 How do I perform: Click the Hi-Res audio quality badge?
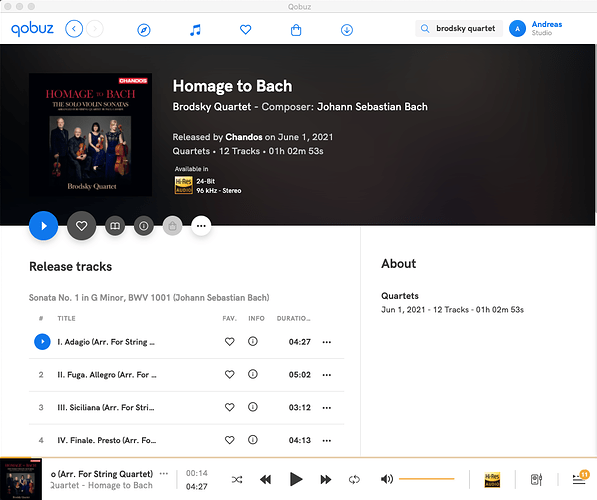point(492,479)
